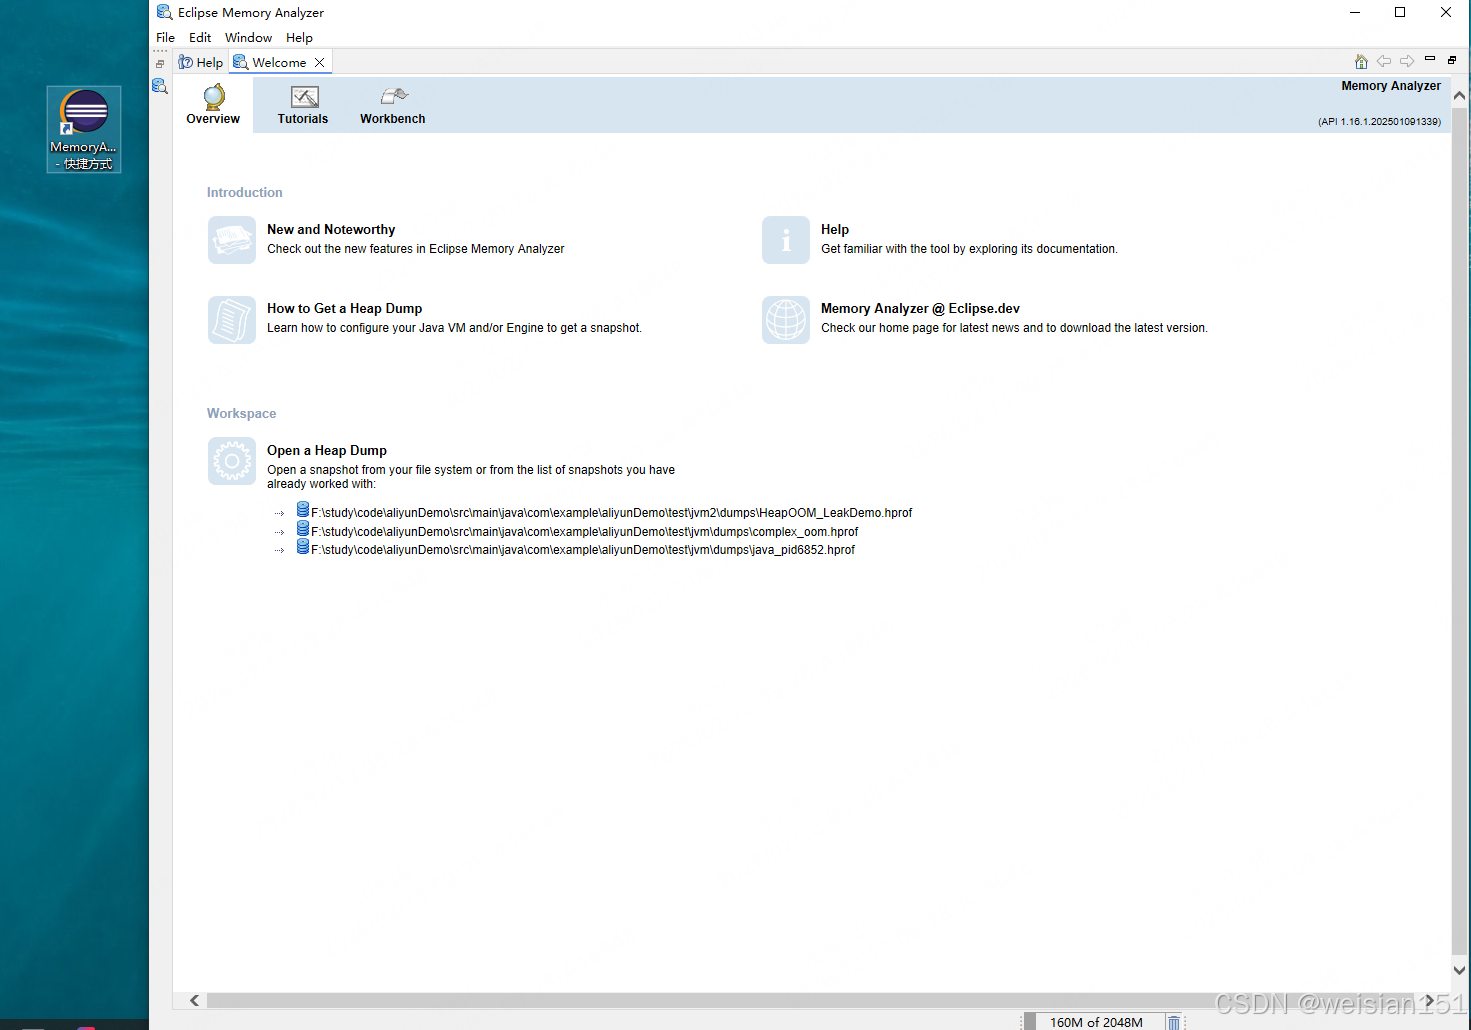Click the Home icon in welcome toolbar

tap(1361, 62)
